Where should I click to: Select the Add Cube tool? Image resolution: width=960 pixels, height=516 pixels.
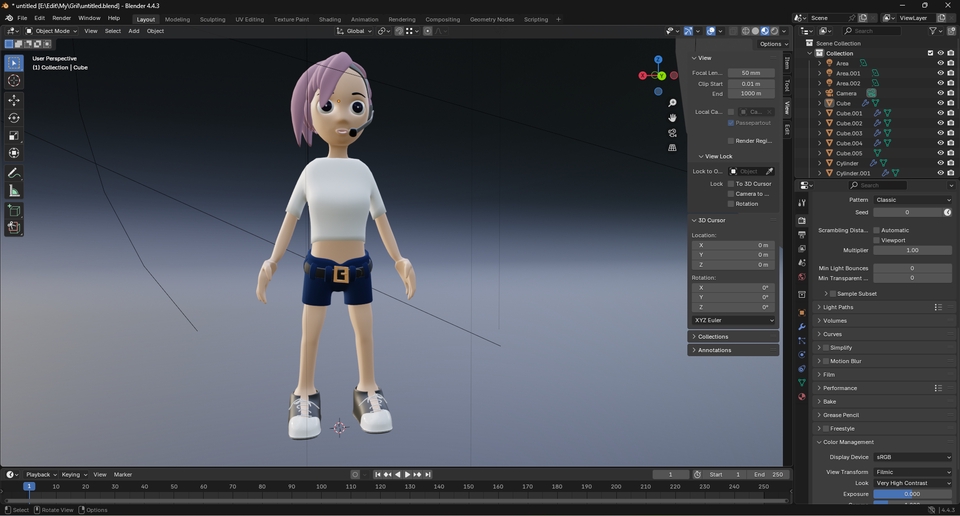(14, 211)
